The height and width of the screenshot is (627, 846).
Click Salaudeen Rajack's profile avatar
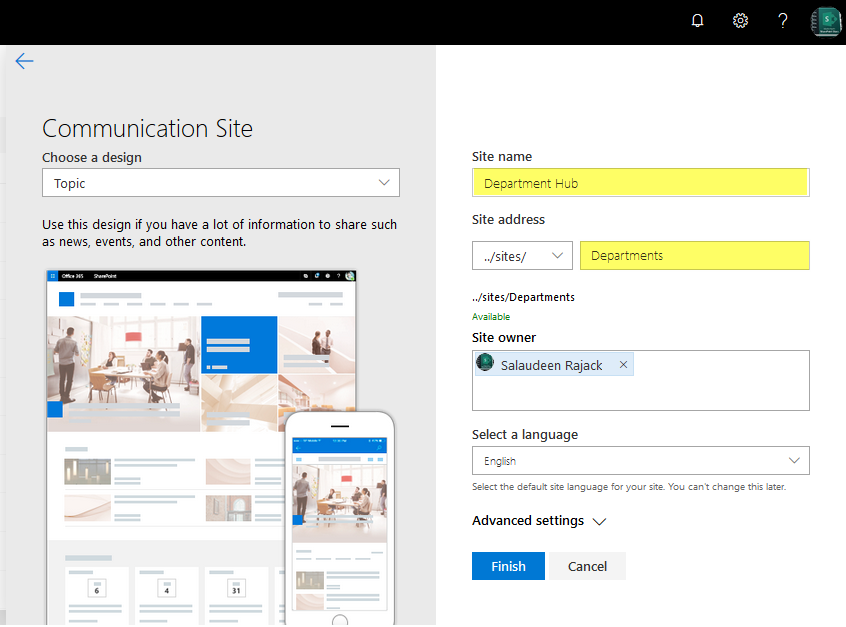click(485, 363)
